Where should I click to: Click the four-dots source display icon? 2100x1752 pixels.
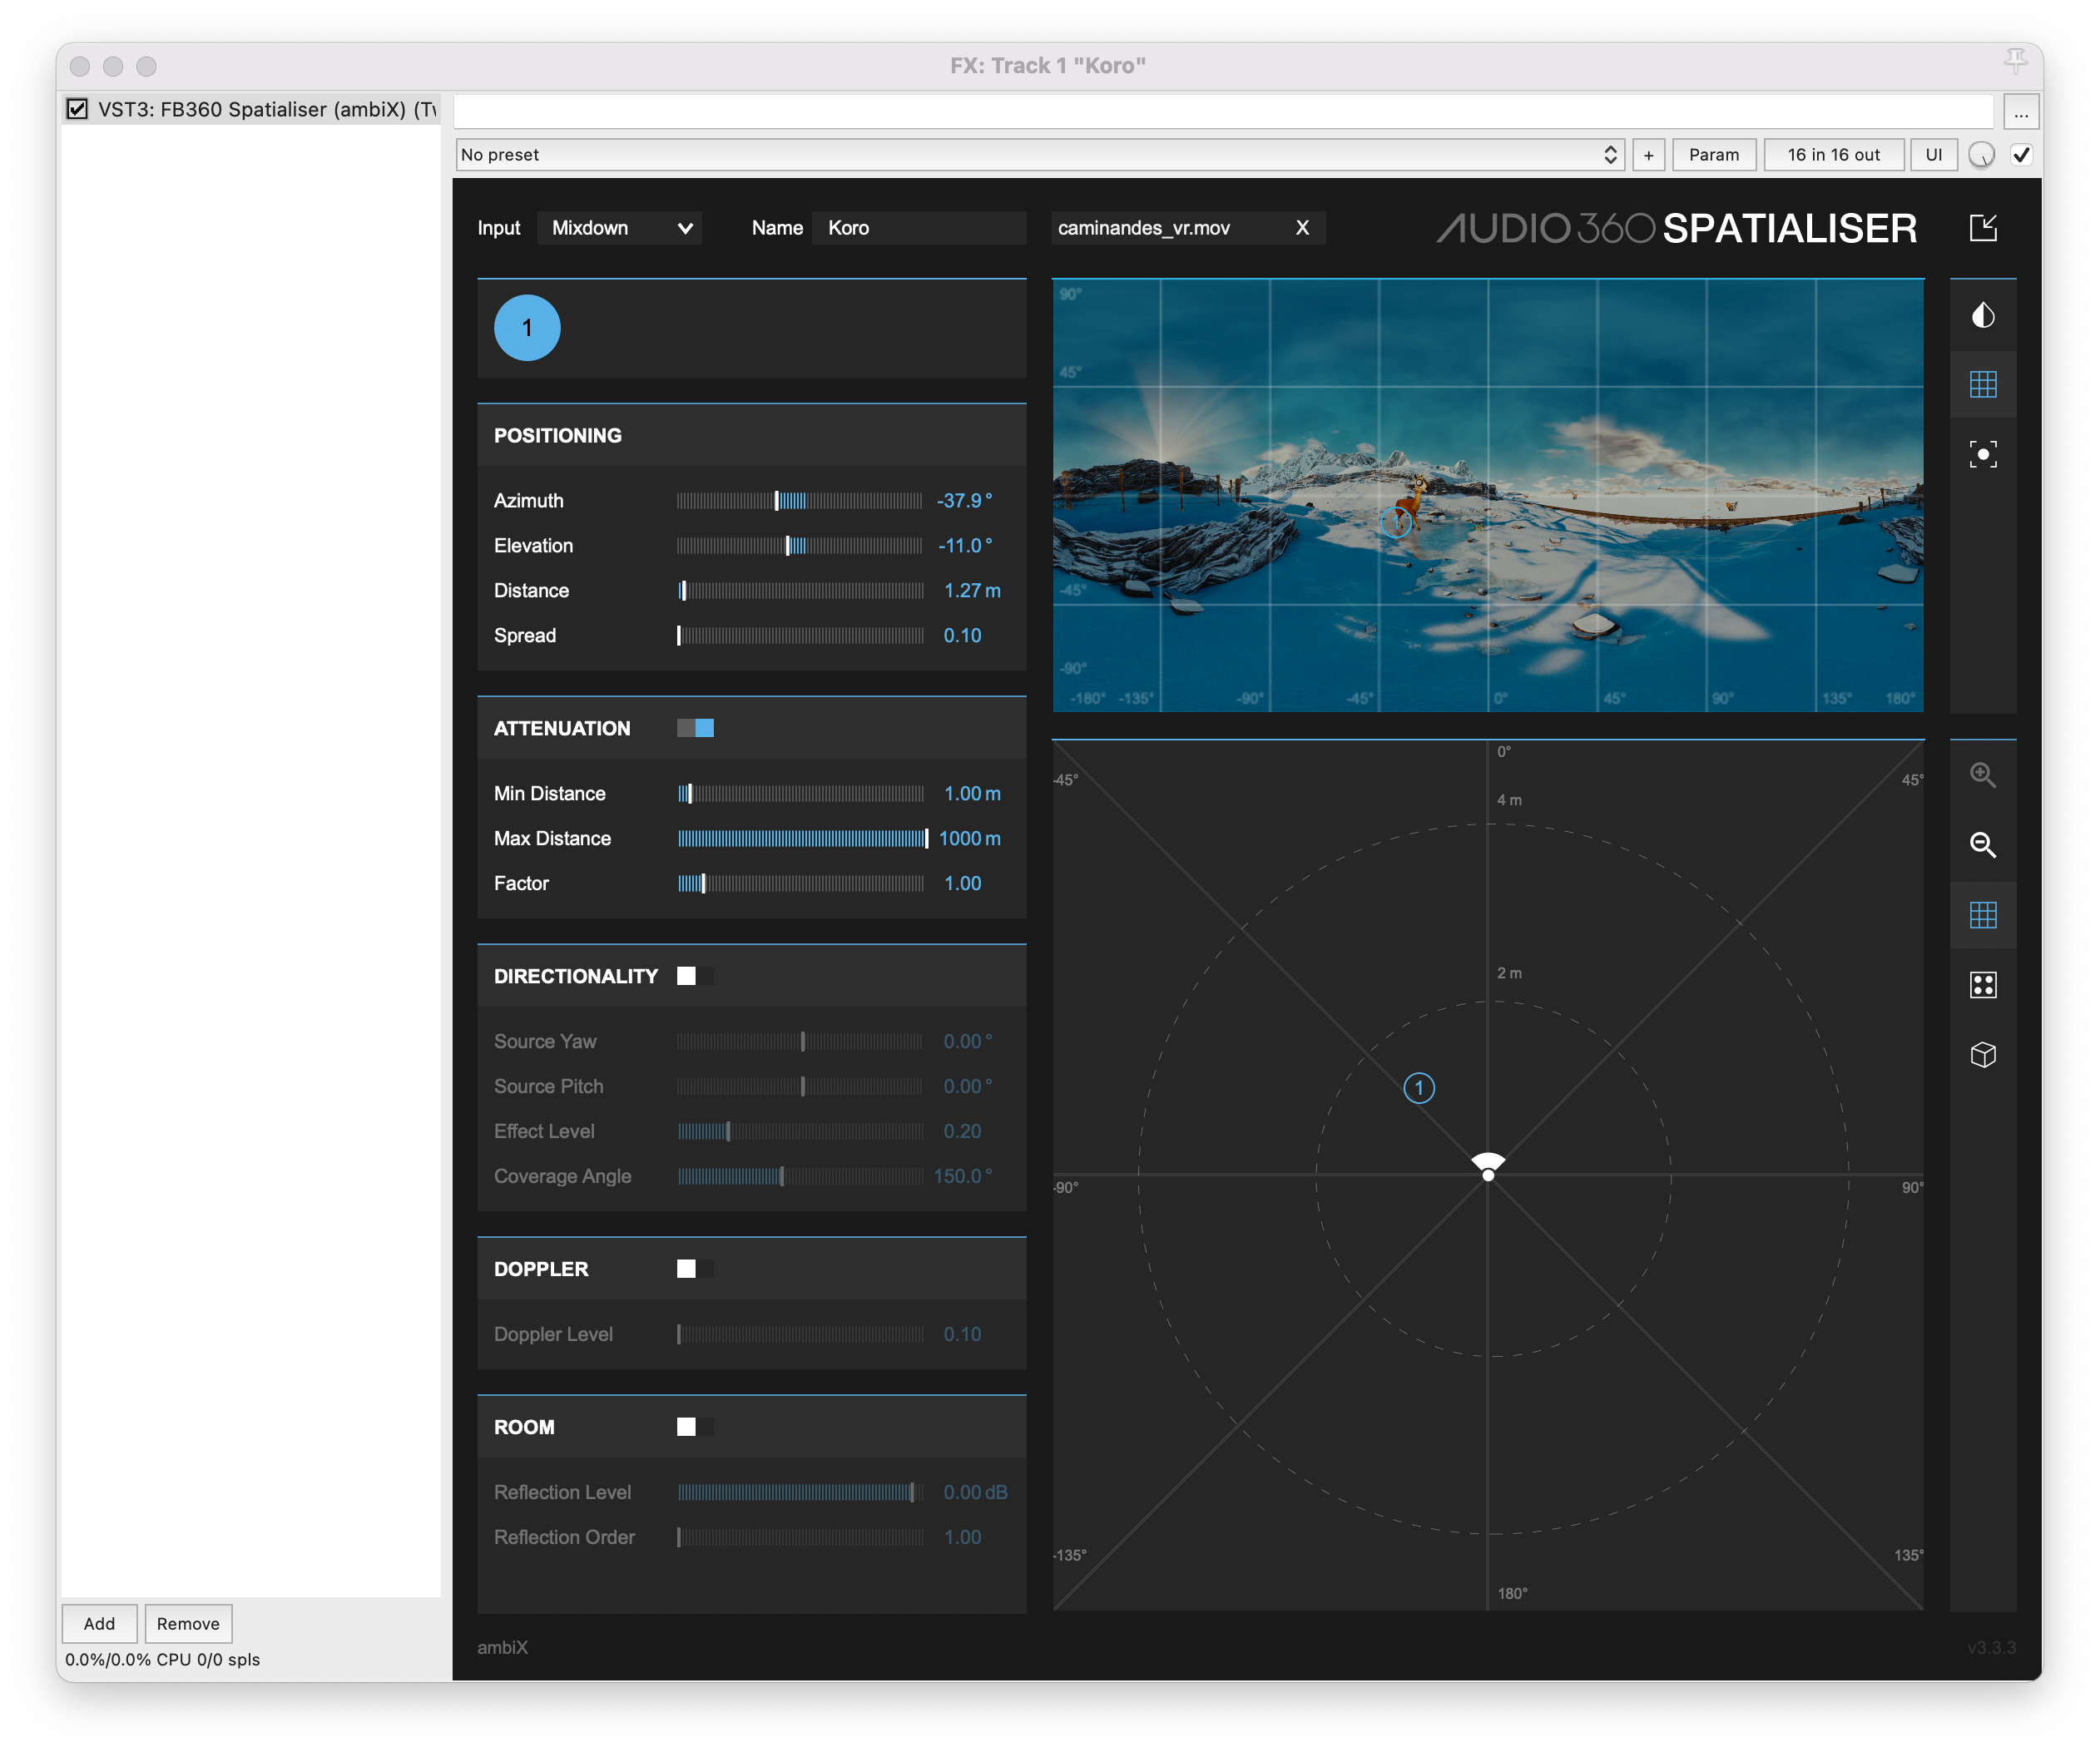1982,985
